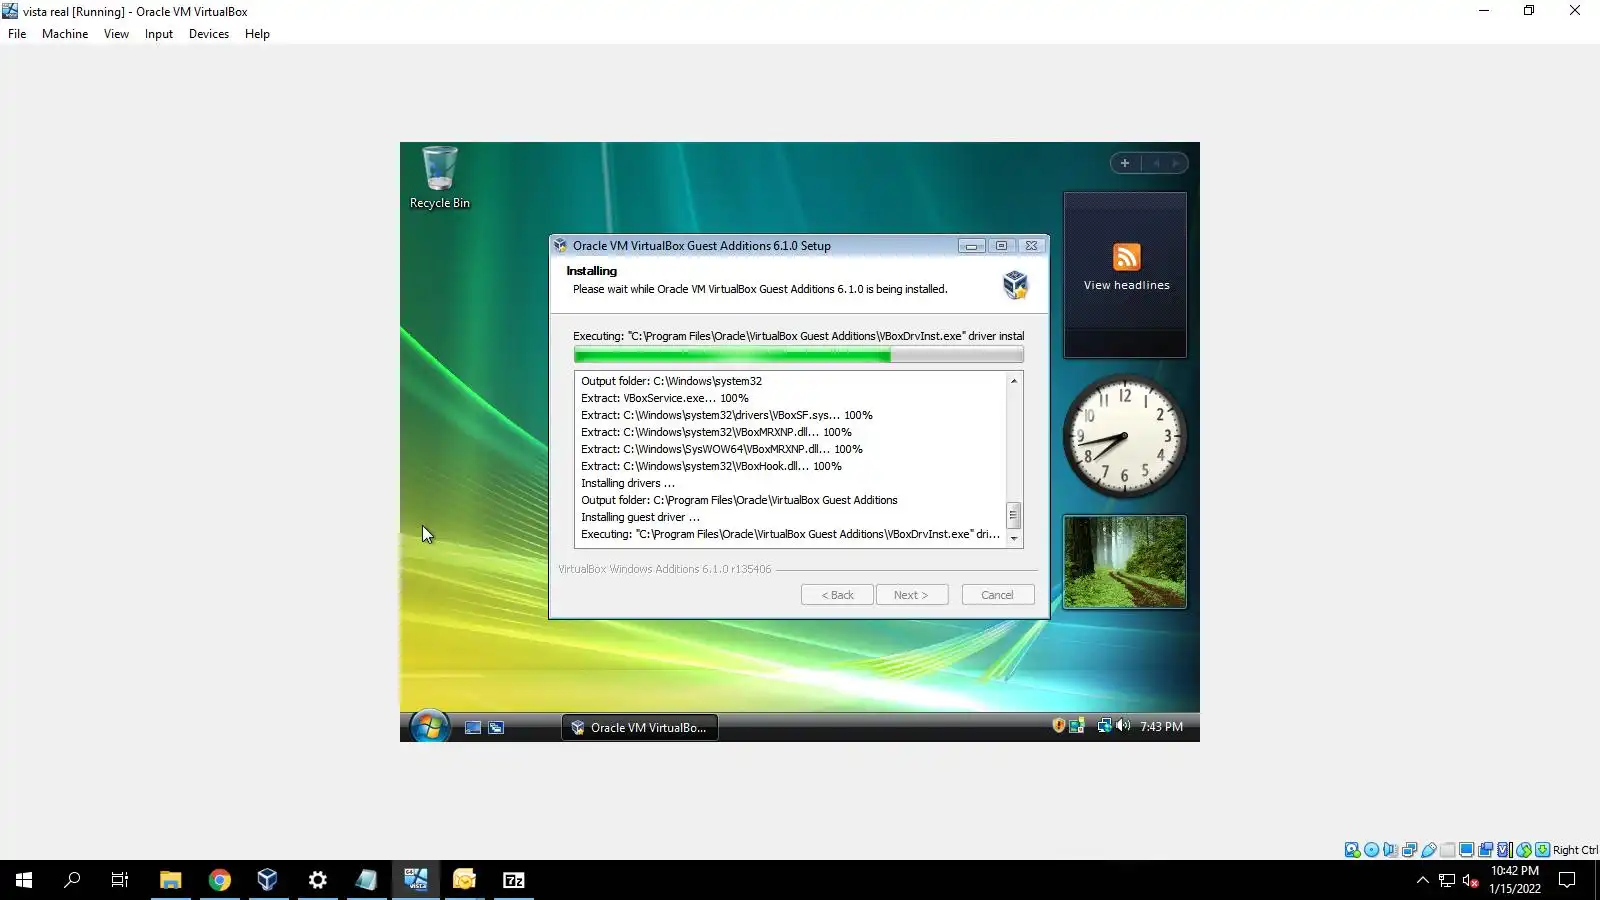
Task: Click the CPU virtualization status icon
Action: [x=1504, y=850]
